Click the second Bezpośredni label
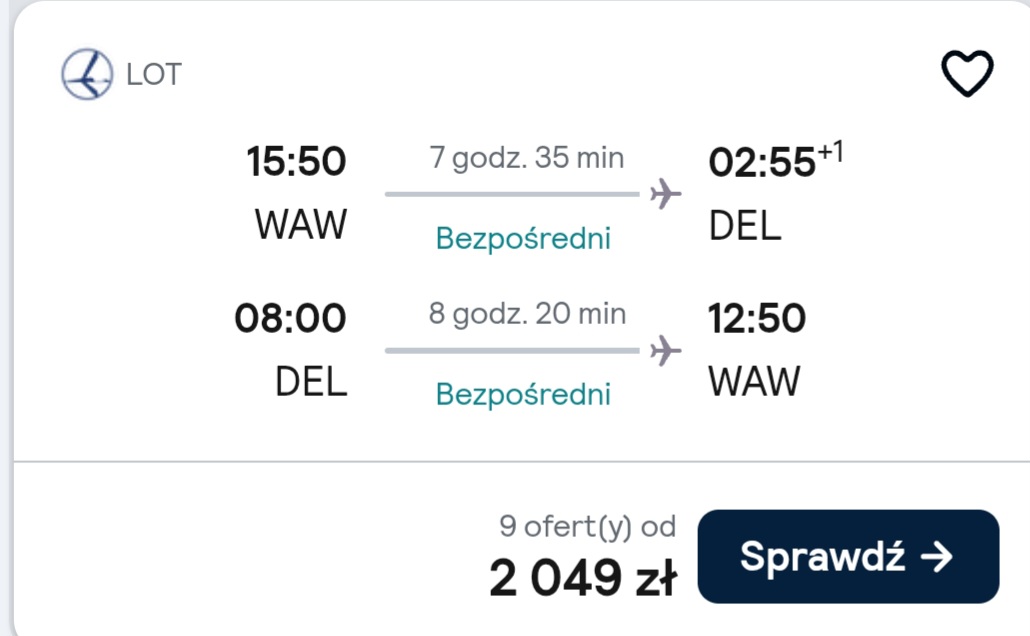1030x636 pixels. tap(523, 395)
